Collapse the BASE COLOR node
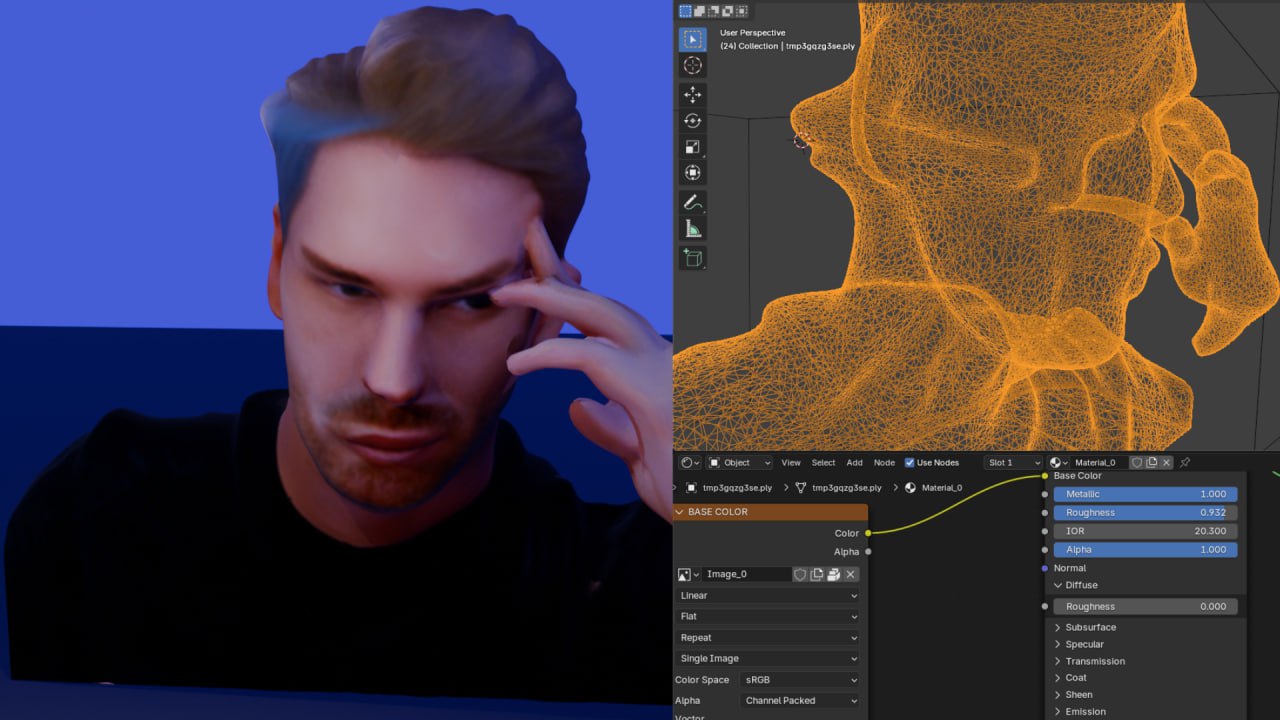Viewport: 1280px width, 720px height. (680, 512)
